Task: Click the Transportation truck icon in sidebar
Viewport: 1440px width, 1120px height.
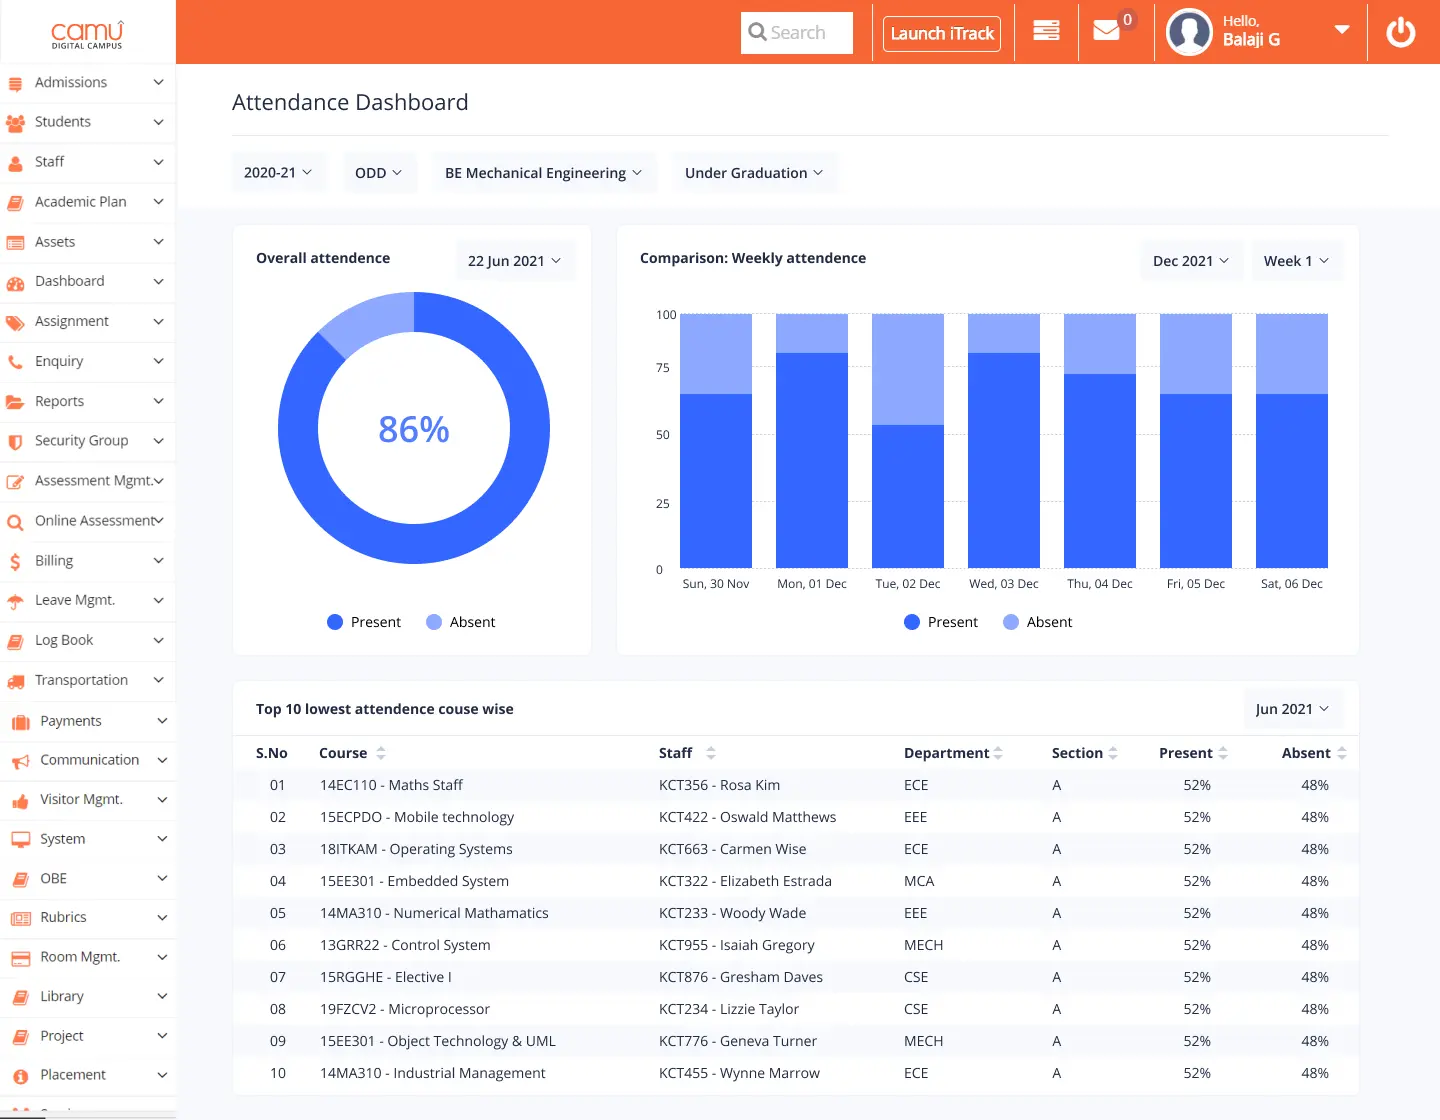Action: (x=16, y=682)
